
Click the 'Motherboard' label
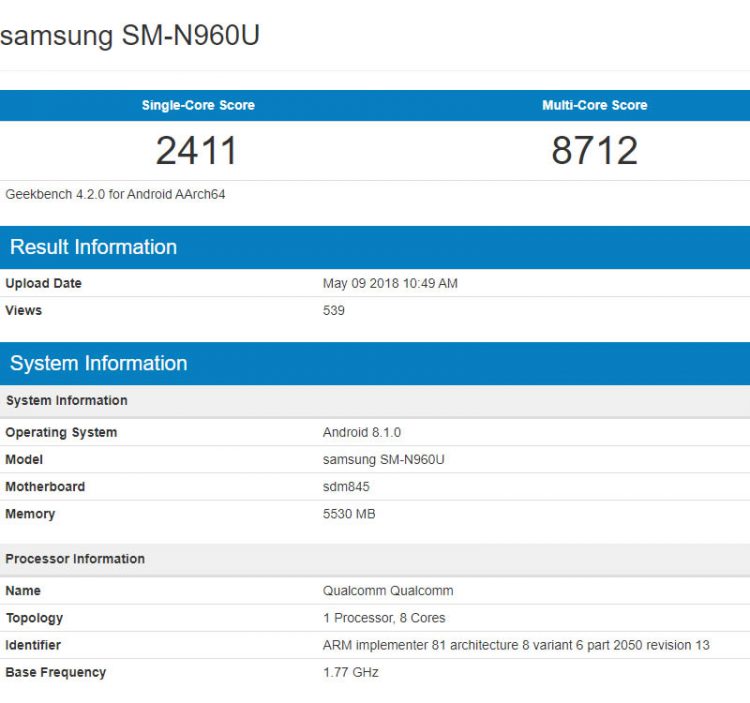45,487
